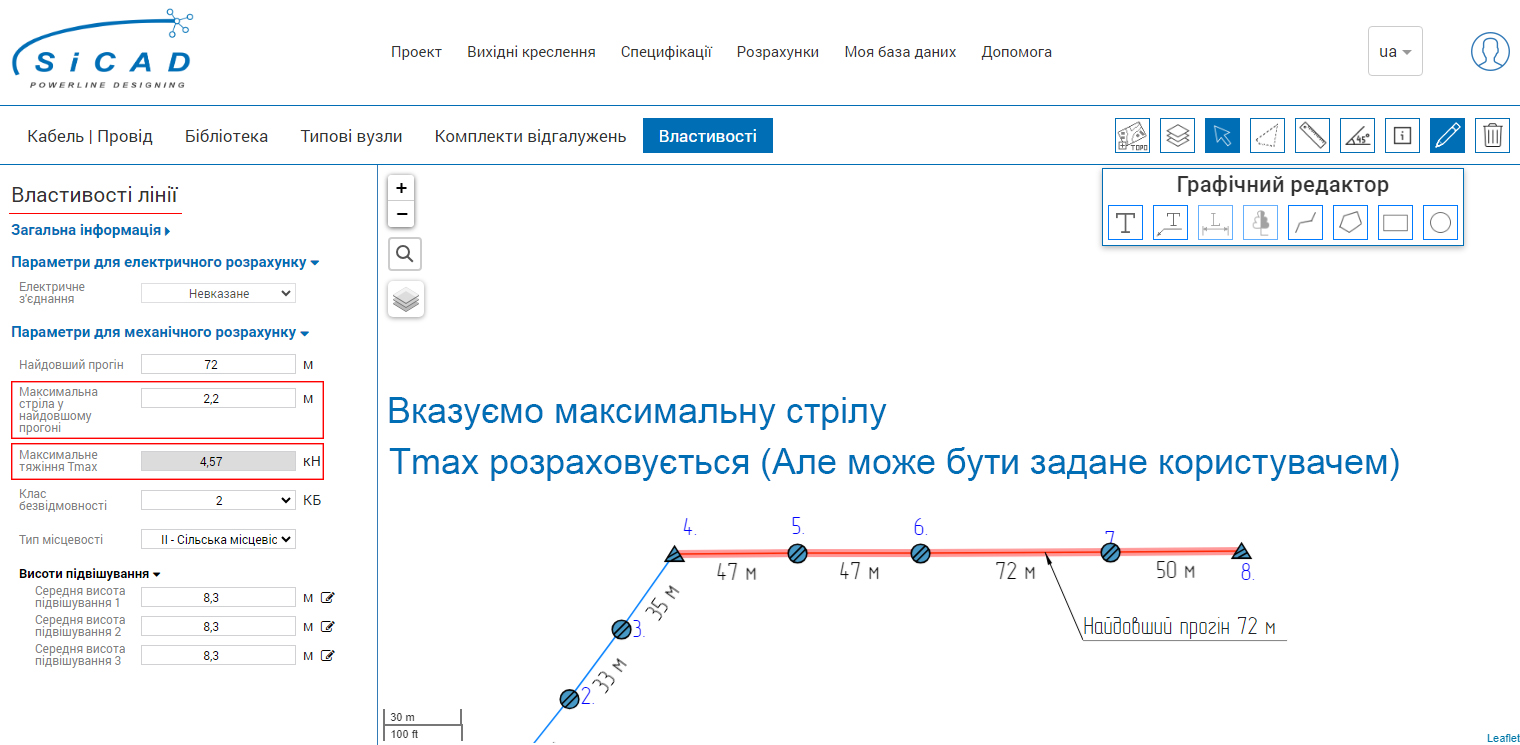The image size is (1520, 745).
Task: Select the text tool in Графічний редактор
Action: [1125, 223]
